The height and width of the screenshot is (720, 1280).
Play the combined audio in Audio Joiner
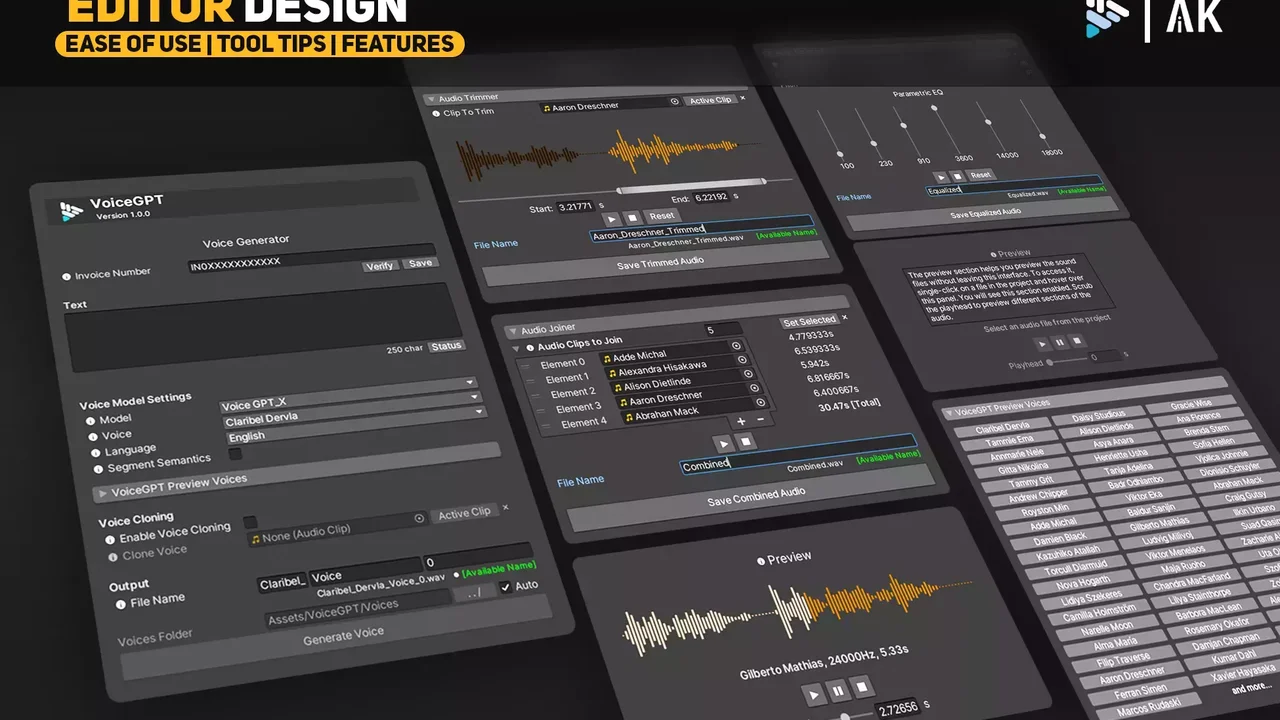click(x=723, y=442)
